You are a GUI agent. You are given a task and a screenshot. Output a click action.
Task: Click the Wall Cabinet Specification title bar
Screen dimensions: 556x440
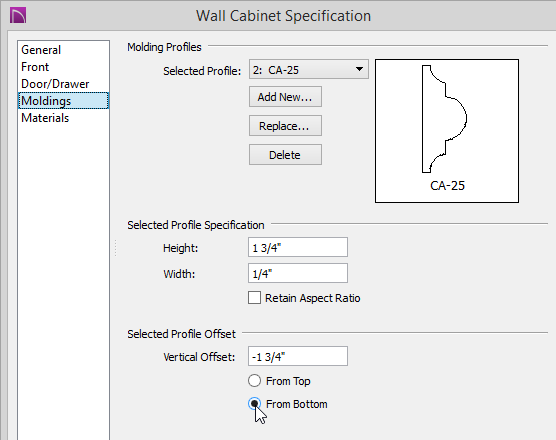click(283, 16)
